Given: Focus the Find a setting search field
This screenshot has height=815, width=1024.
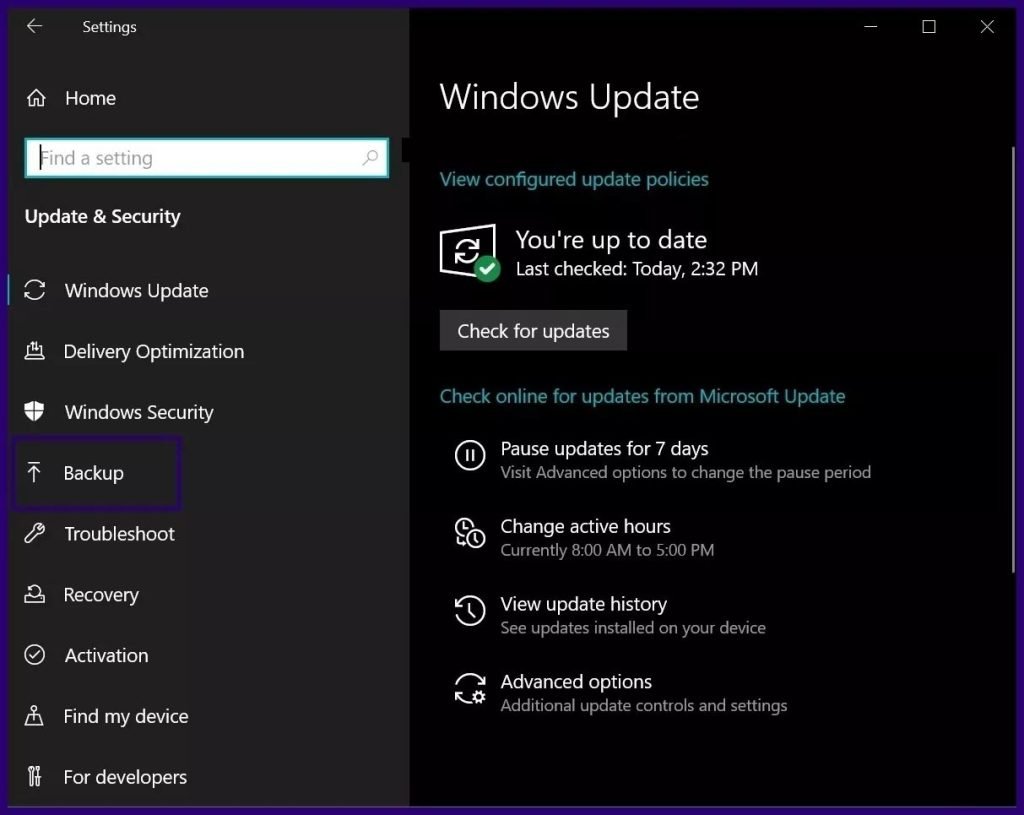Looking at the screenshot, I should (206, 157).
